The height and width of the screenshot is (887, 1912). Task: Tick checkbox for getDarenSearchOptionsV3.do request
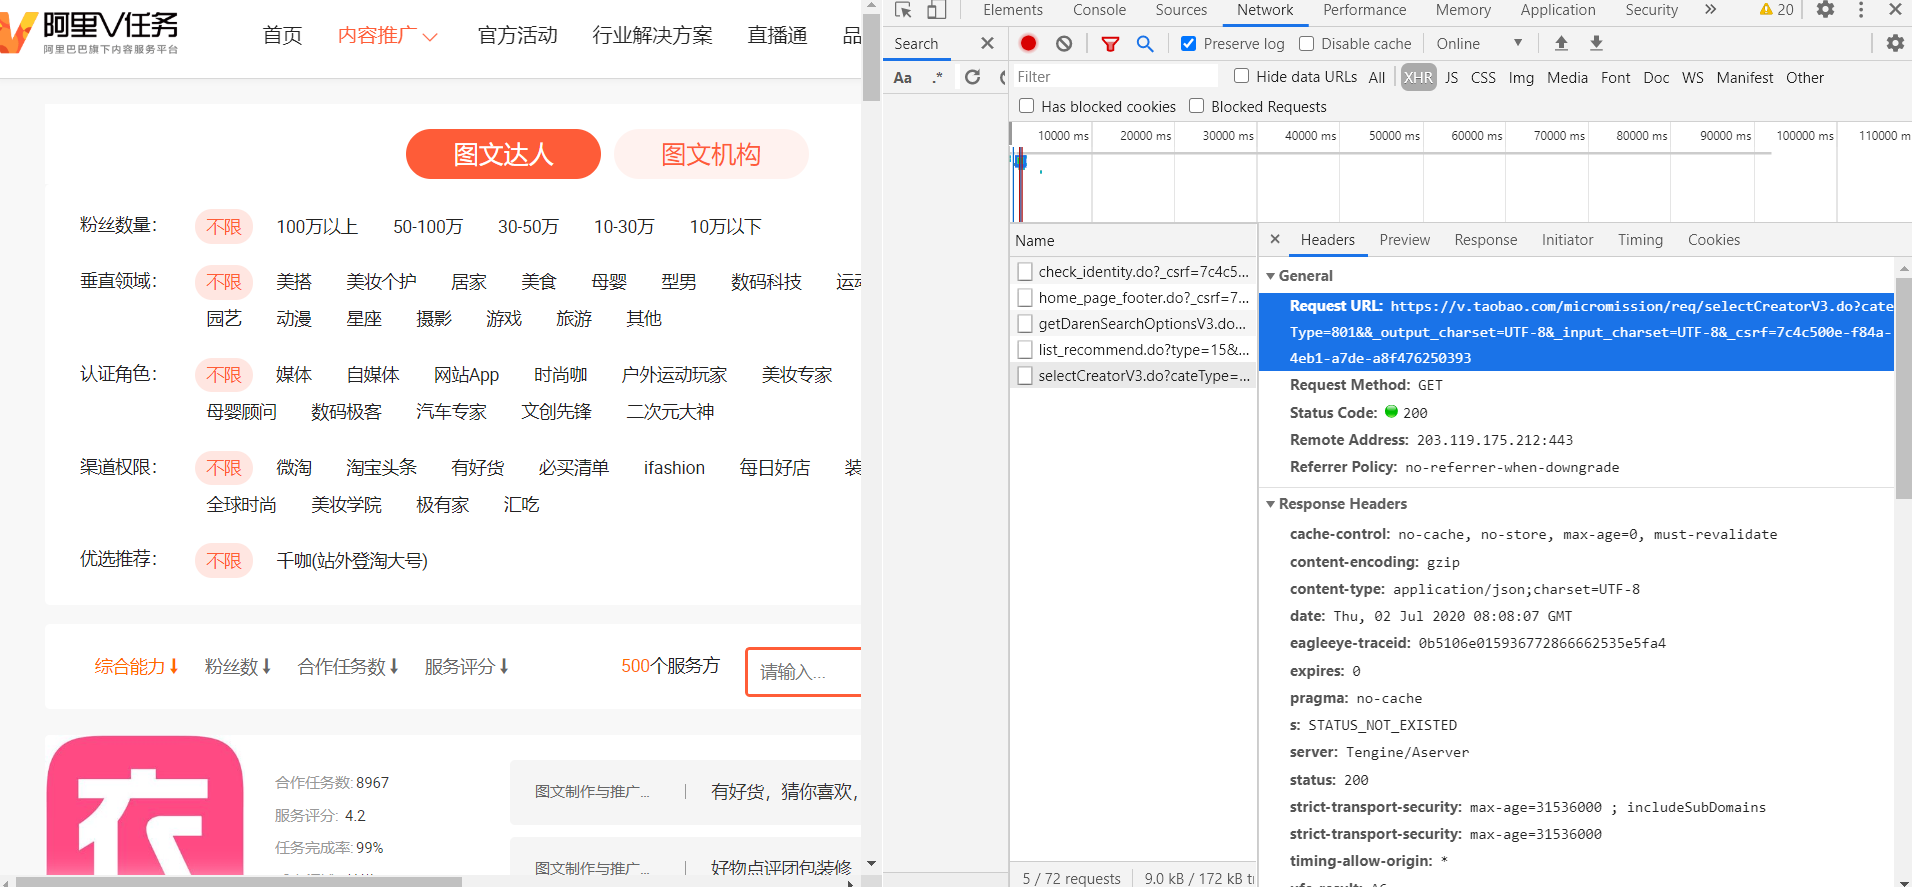tap(1025, 323)
